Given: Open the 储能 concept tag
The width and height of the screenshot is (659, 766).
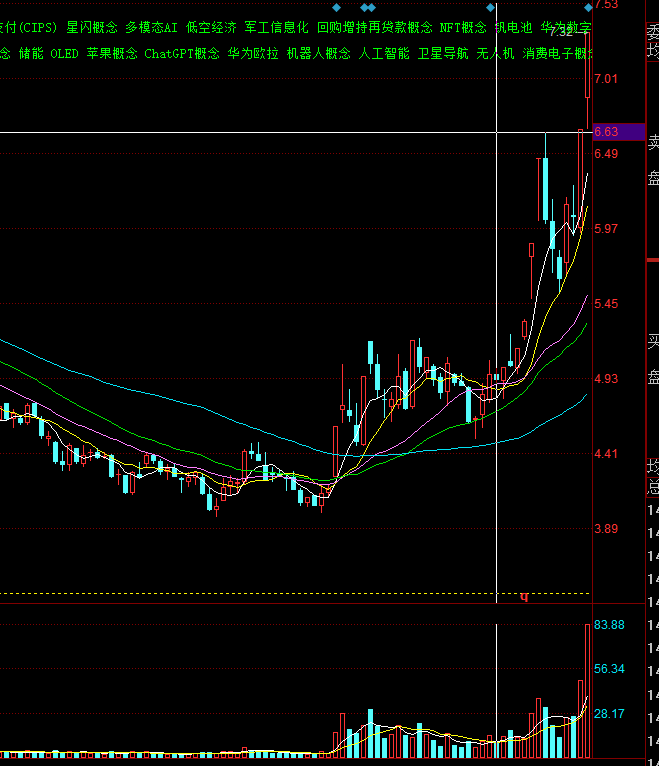Looking at the screenshot, I should pyautogui.click(x=31, y=53).
